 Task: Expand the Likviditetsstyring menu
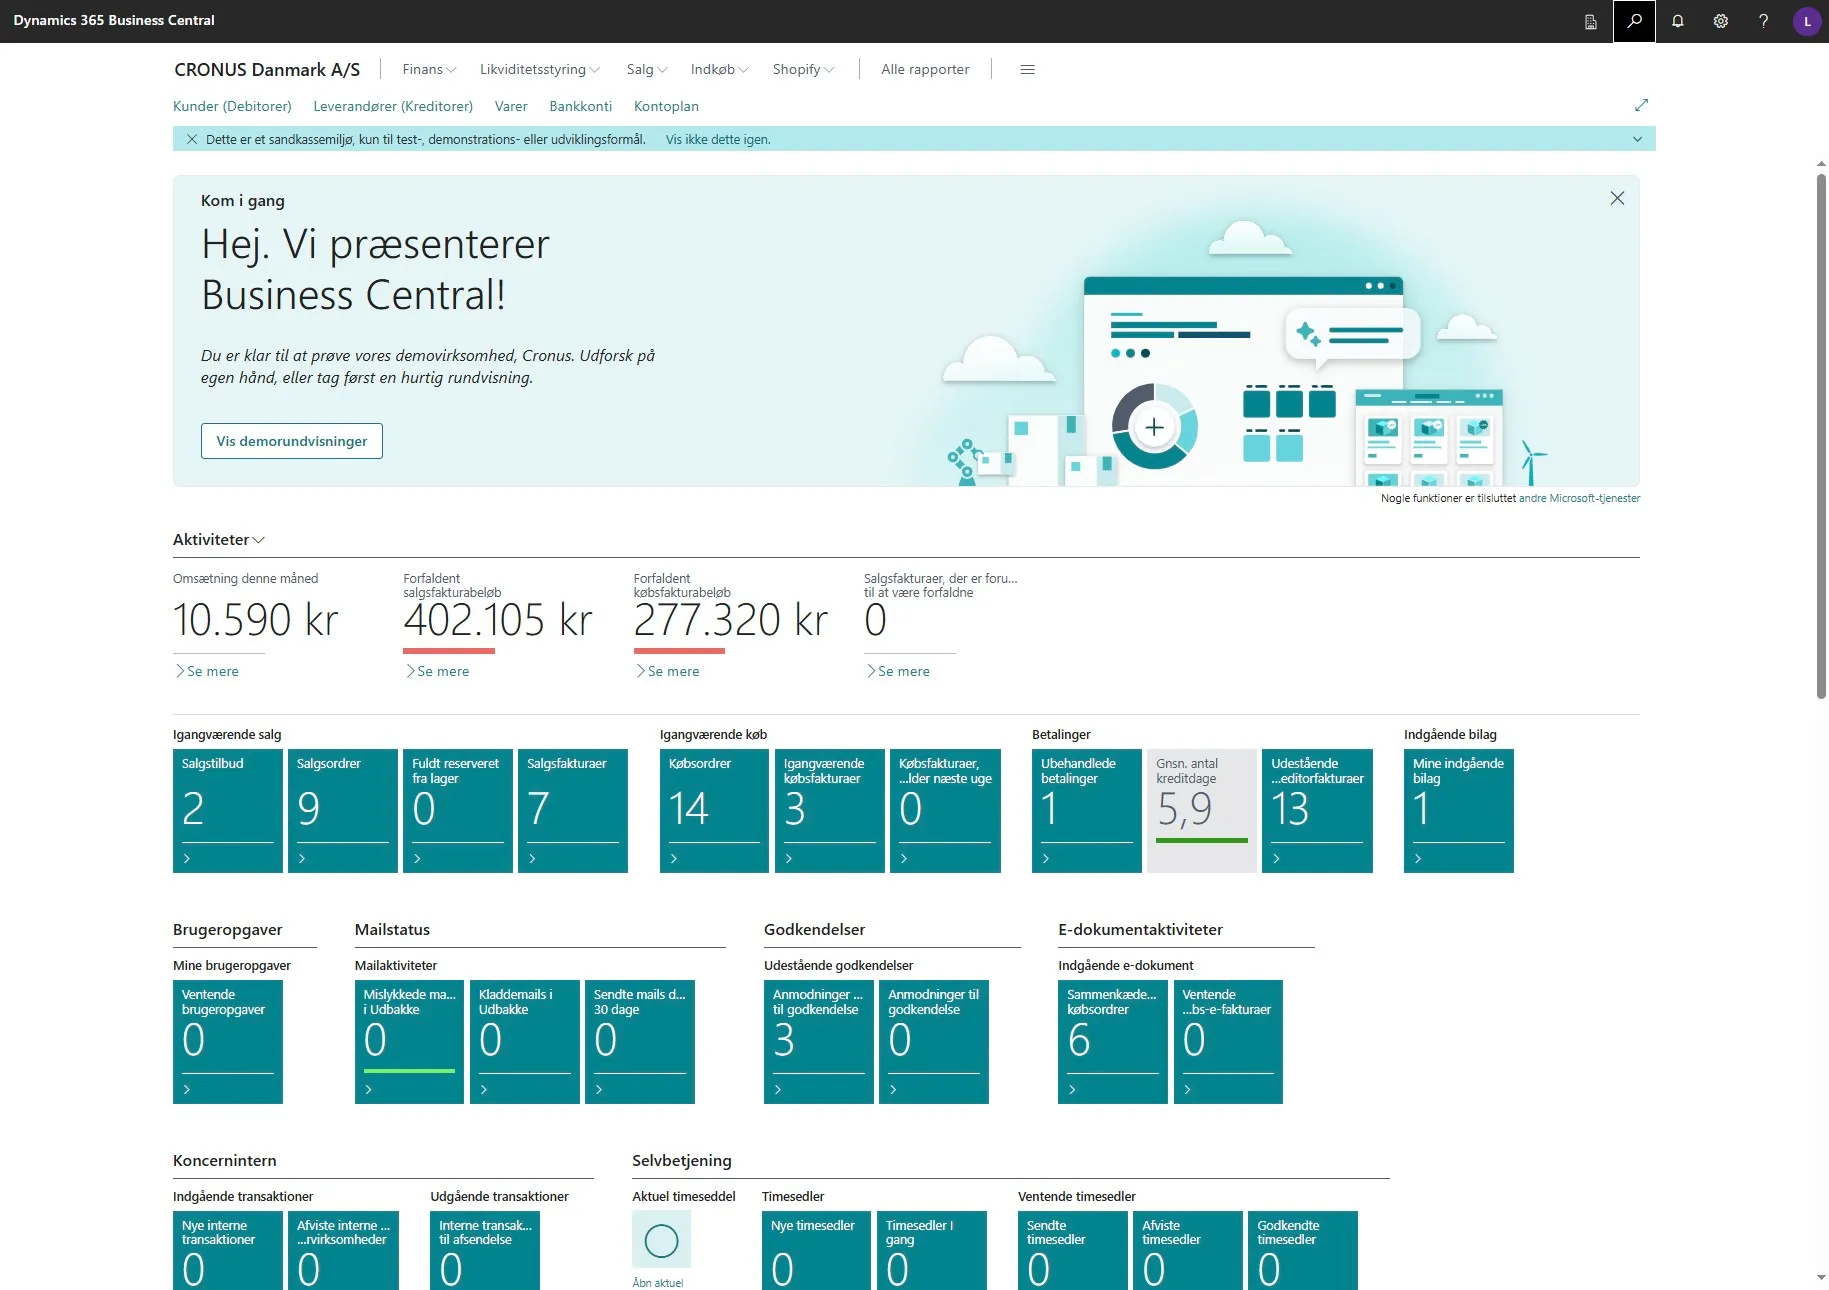[540, 69]
